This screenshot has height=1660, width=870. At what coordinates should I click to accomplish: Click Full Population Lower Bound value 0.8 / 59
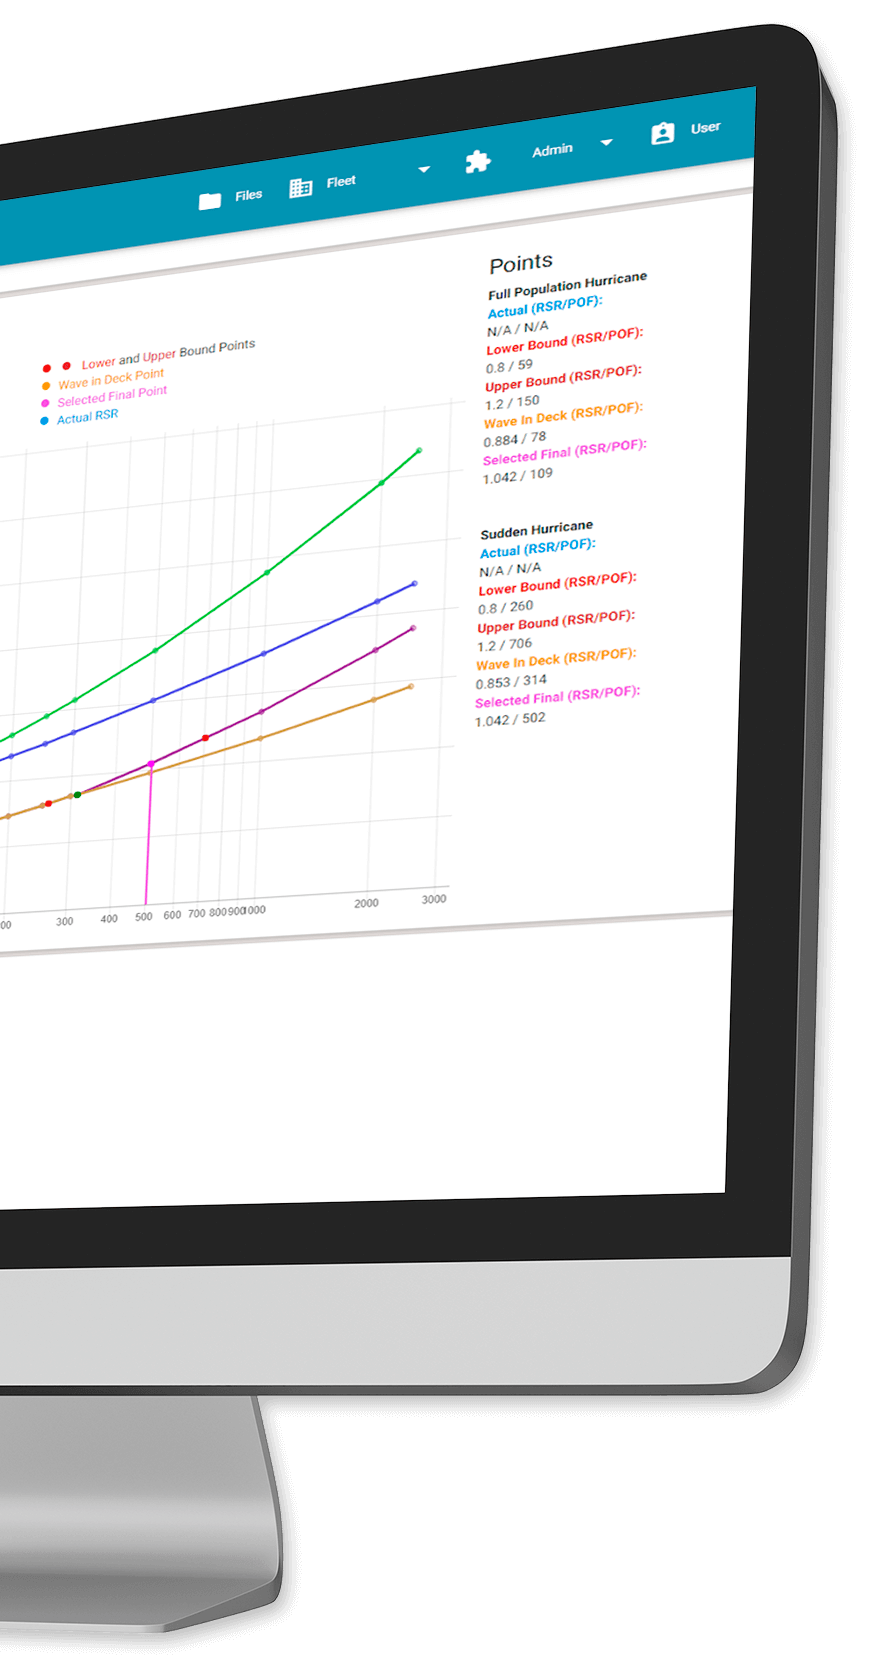(509, 367)
